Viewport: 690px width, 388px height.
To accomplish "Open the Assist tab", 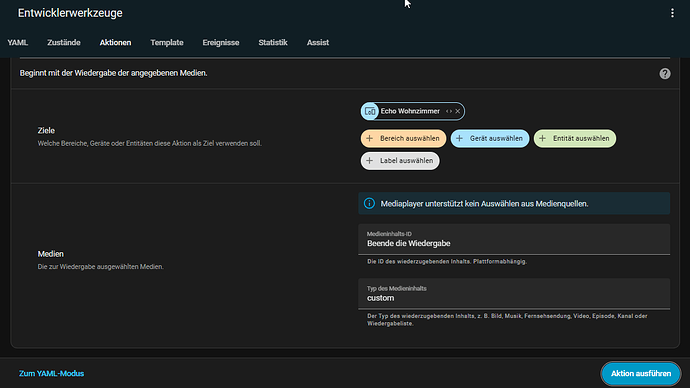I will tap(318, 43).
